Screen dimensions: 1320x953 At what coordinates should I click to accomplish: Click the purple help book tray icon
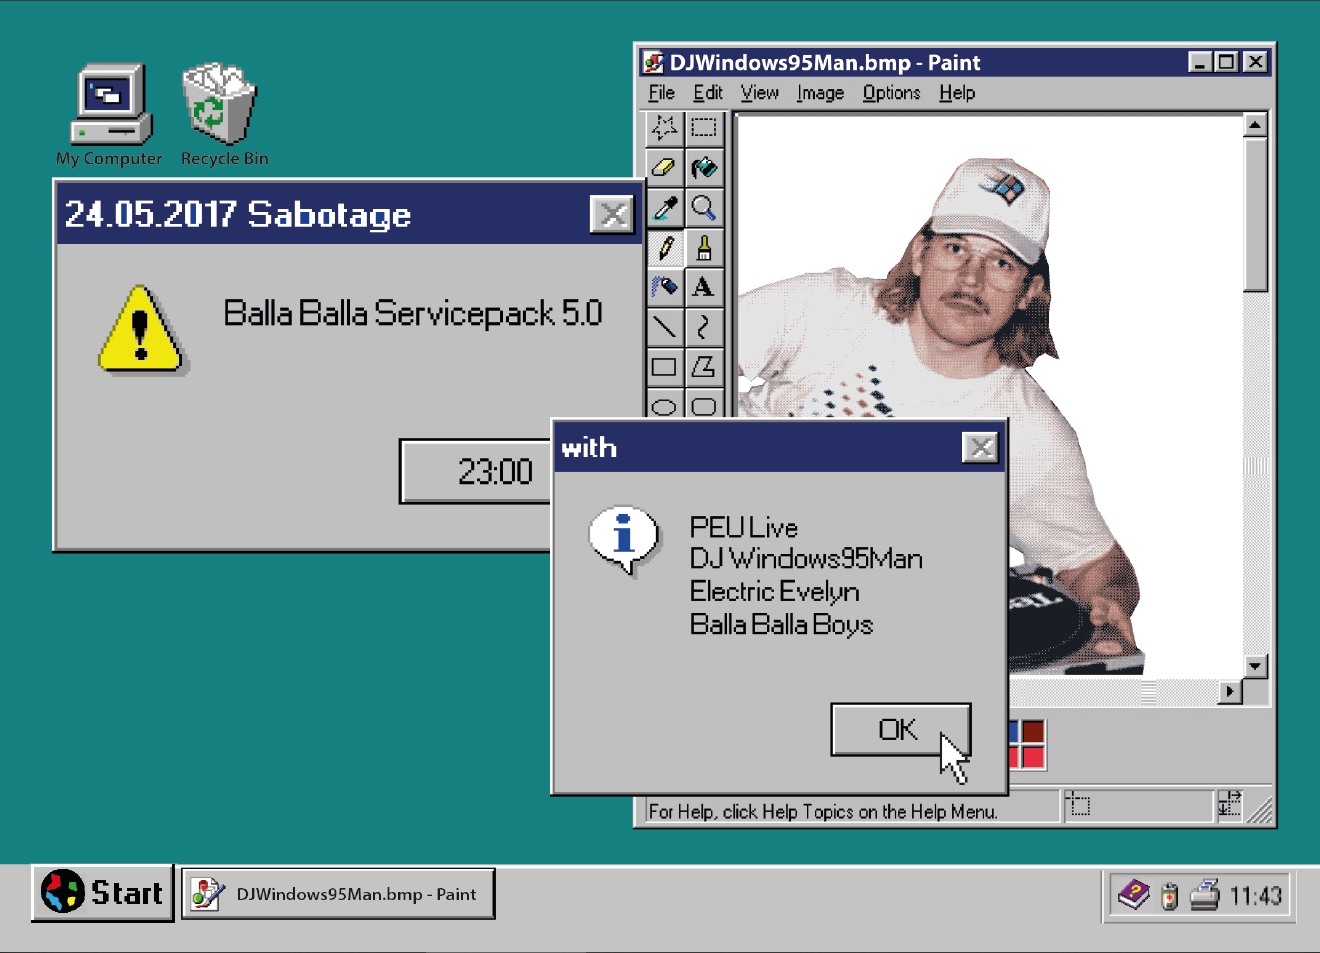pyautogui.click(x=1133, y=894)
